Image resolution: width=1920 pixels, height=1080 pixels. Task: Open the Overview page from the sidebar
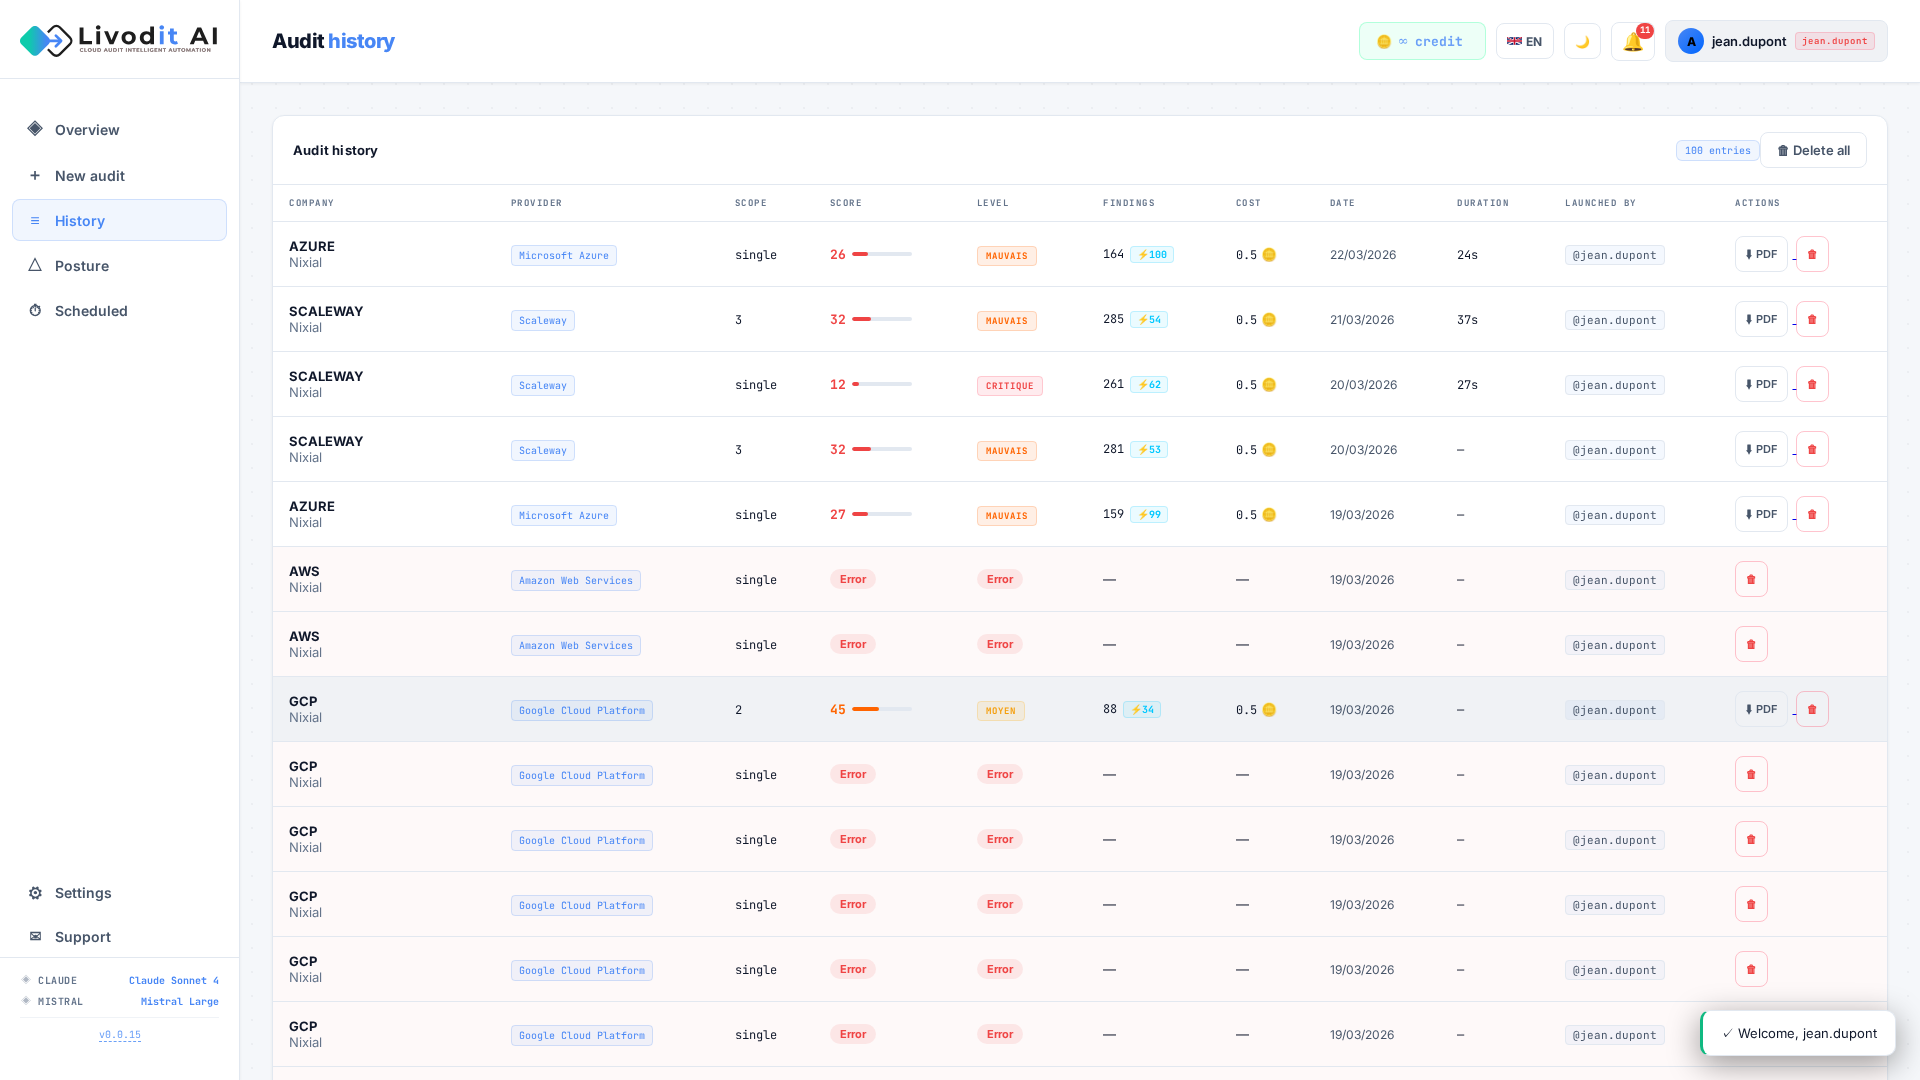point(87,130)
